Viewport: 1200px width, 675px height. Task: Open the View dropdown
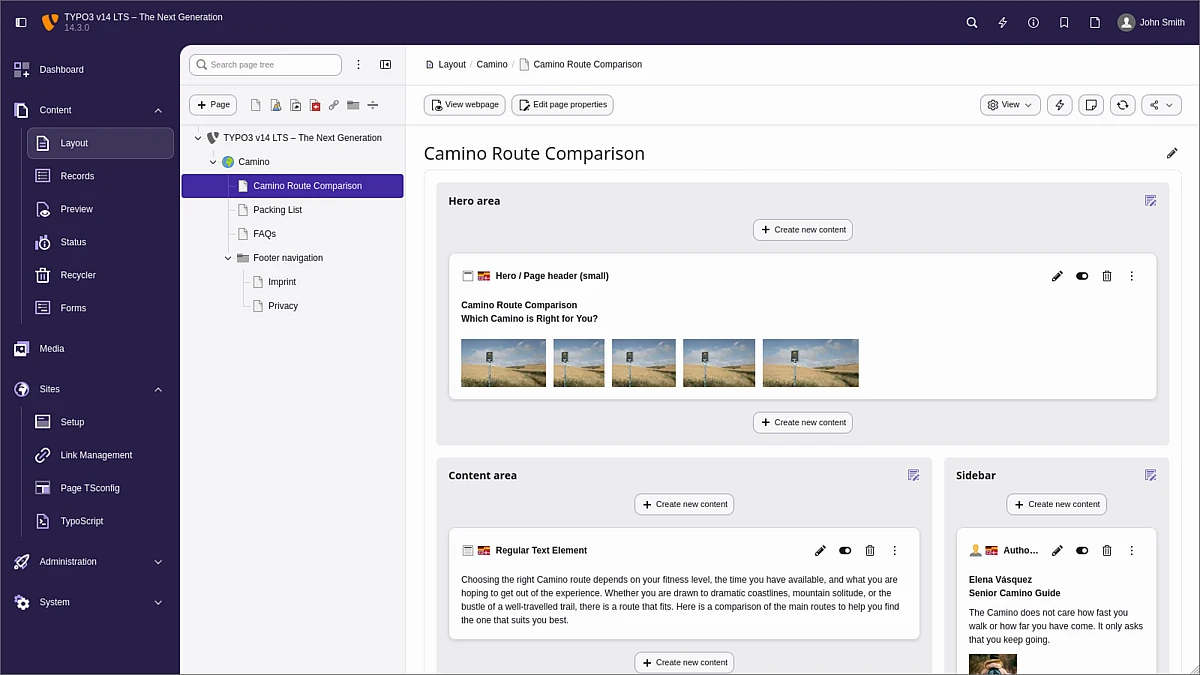(1010, 105)
